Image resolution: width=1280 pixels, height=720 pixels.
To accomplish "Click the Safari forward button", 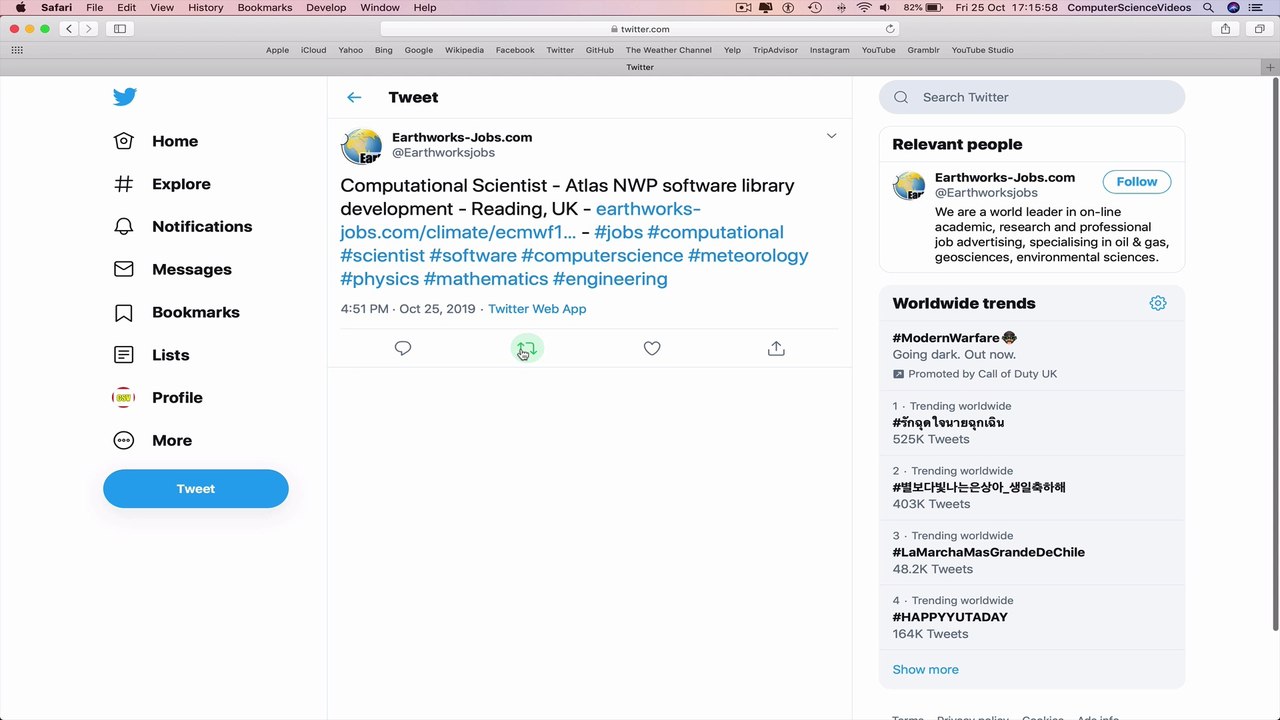I will coord(88,29).
